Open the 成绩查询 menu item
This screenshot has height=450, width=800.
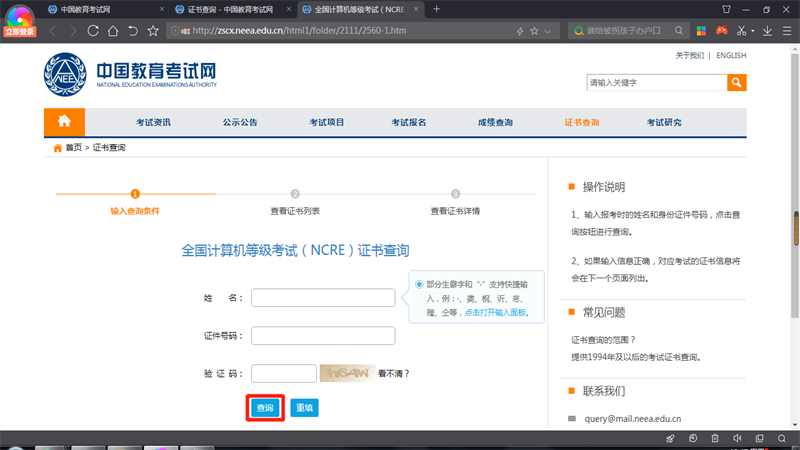point(495,122)
